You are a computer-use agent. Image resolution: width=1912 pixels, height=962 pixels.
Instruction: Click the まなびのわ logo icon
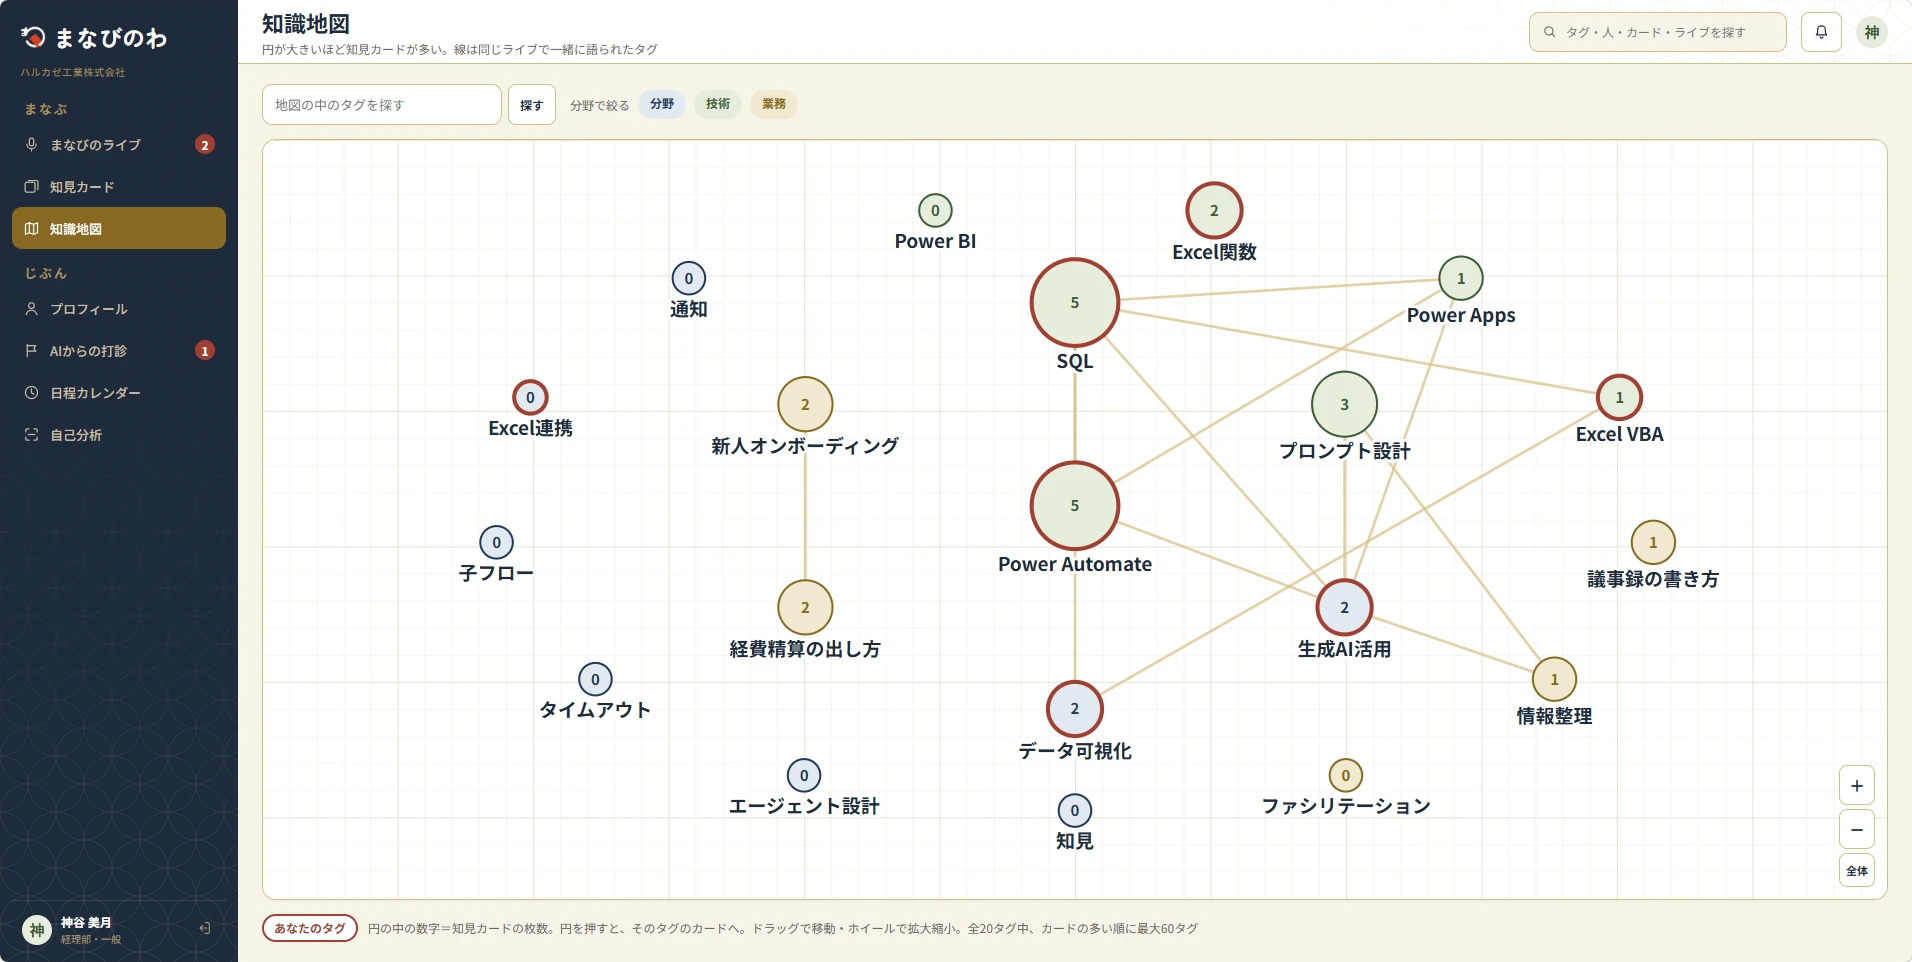[33, 38]
